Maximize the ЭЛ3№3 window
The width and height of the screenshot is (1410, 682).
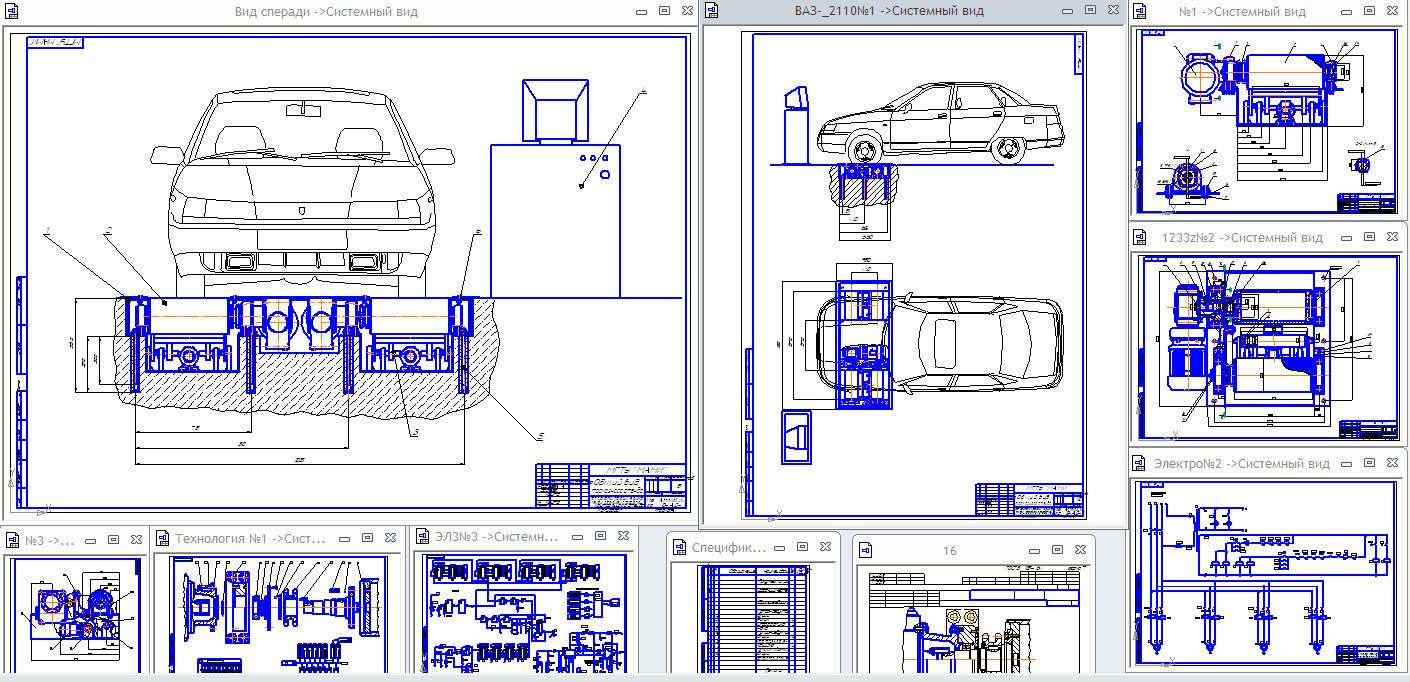pyautogui.click(x=600, y=537)
